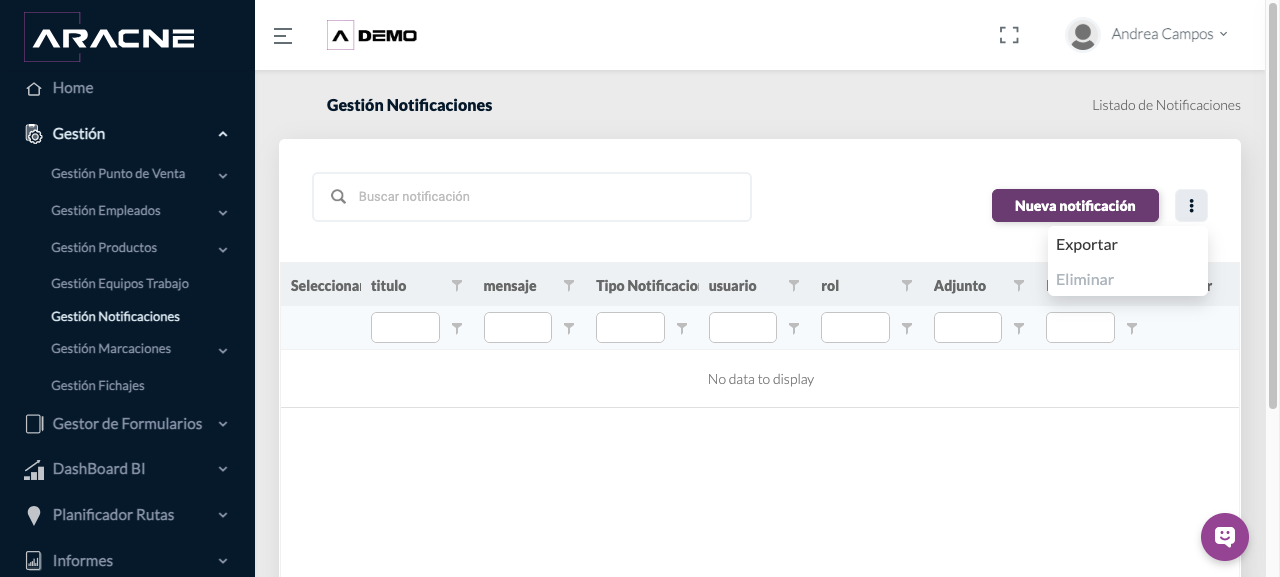1280x577 pixels.
Task: Click the Home house icon
Action: [33, 89]
